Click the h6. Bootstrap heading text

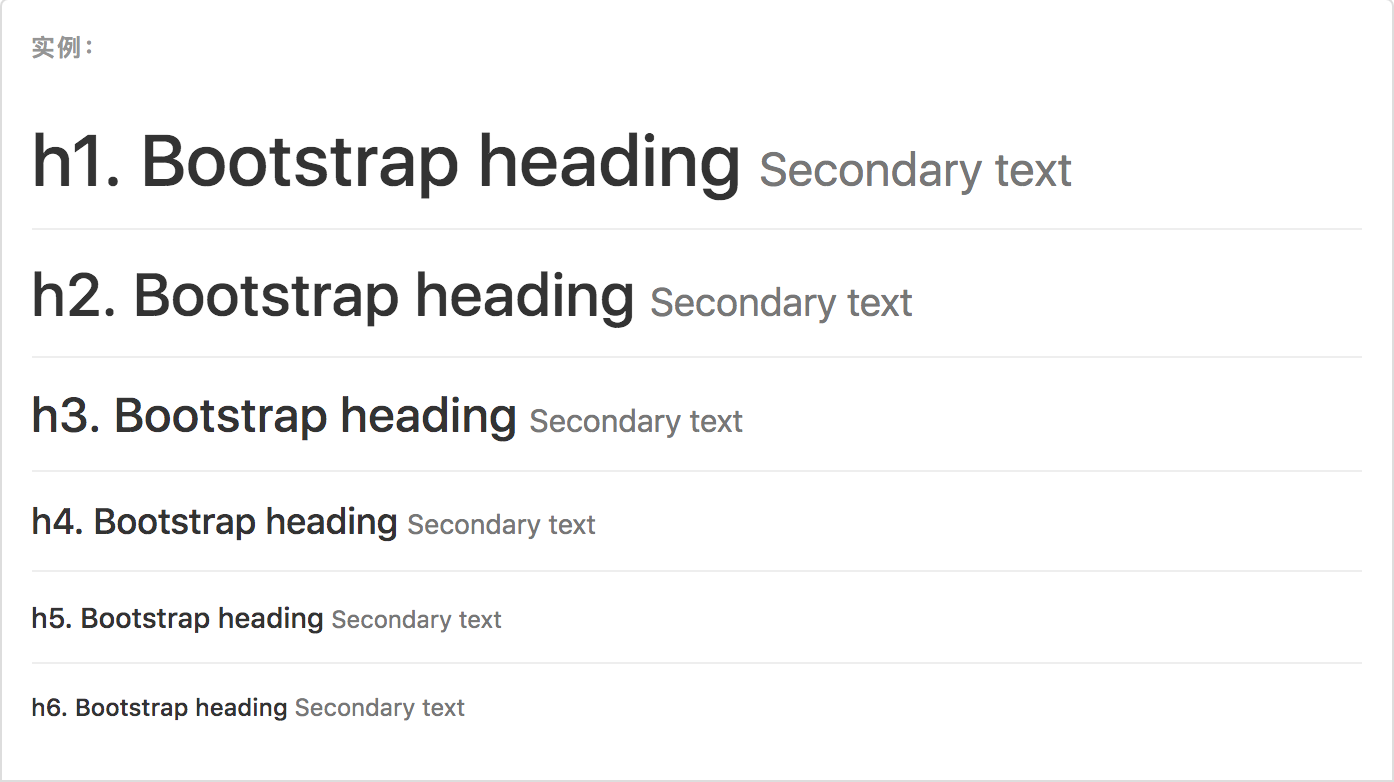tap(159, 708)
